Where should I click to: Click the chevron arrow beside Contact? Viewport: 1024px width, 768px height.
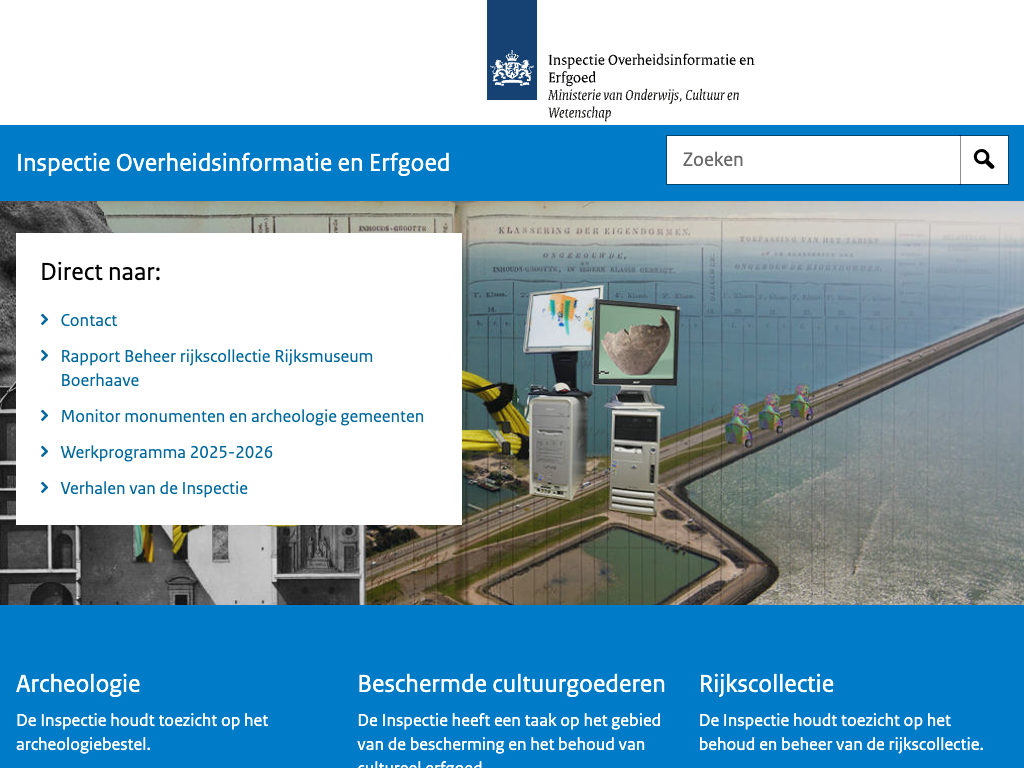click(45, 320)
